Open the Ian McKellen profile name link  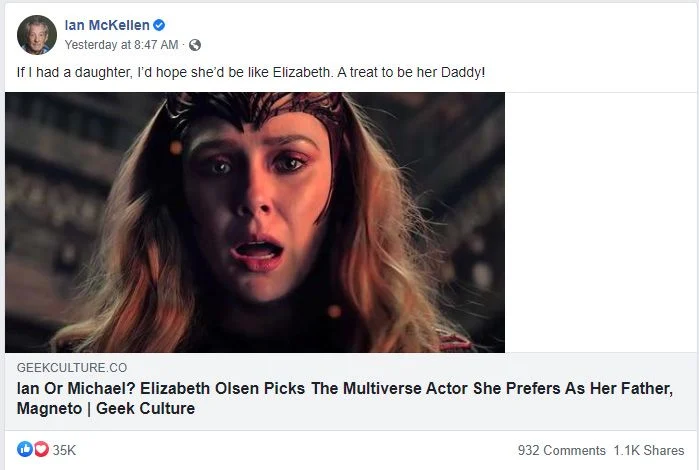point(106,26)
